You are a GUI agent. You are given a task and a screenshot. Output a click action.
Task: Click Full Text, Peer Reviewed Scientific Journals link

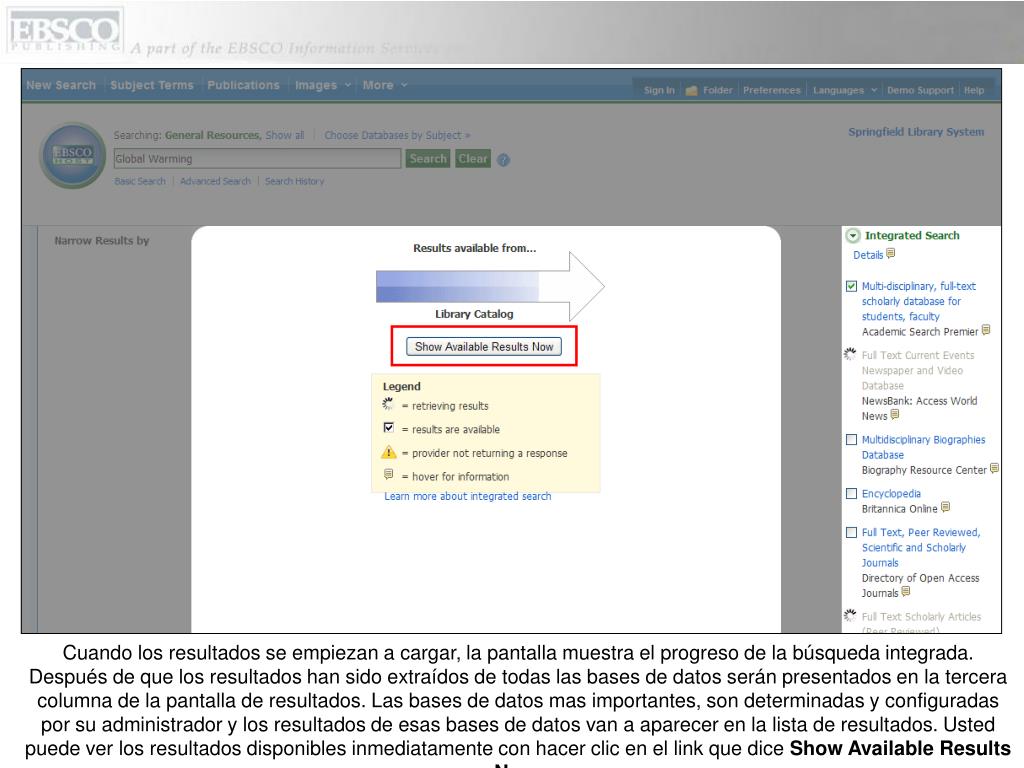921,547
